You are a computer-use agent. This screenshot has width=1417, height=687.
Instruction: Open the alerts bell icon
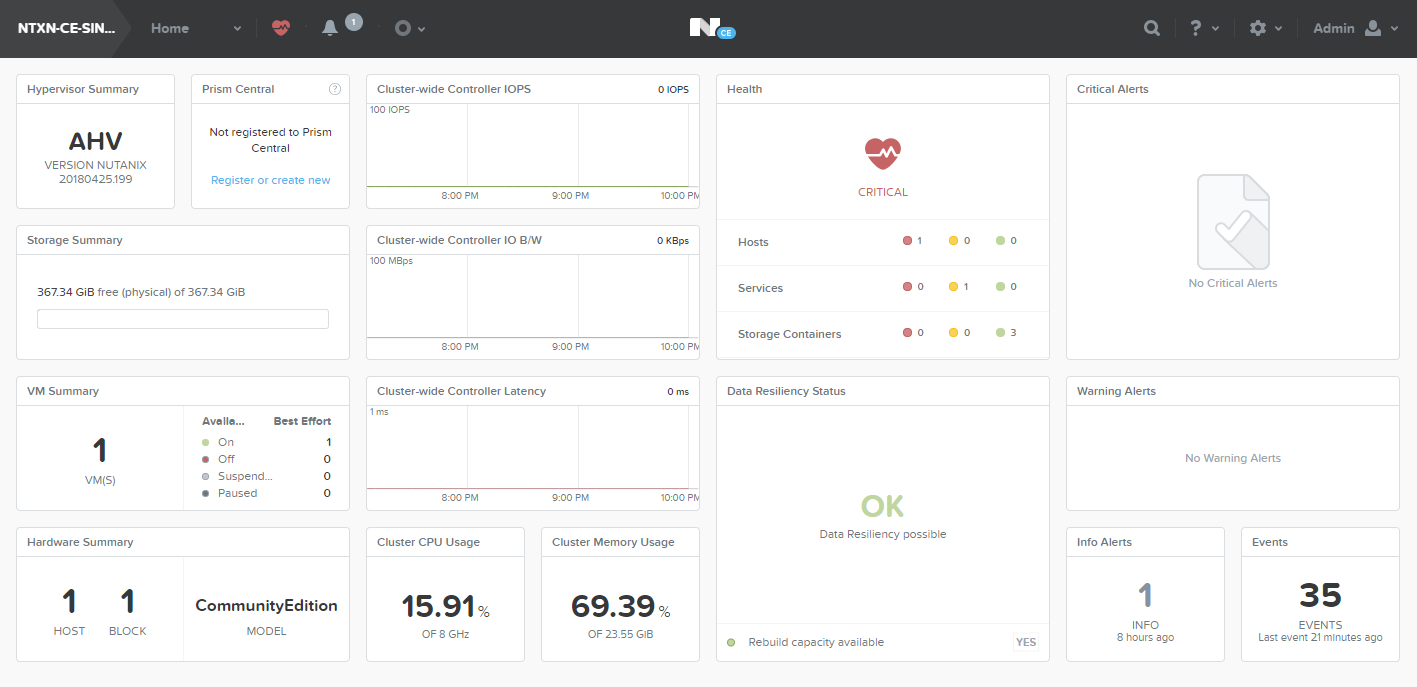pyautogui.click(x=330, y=29)
